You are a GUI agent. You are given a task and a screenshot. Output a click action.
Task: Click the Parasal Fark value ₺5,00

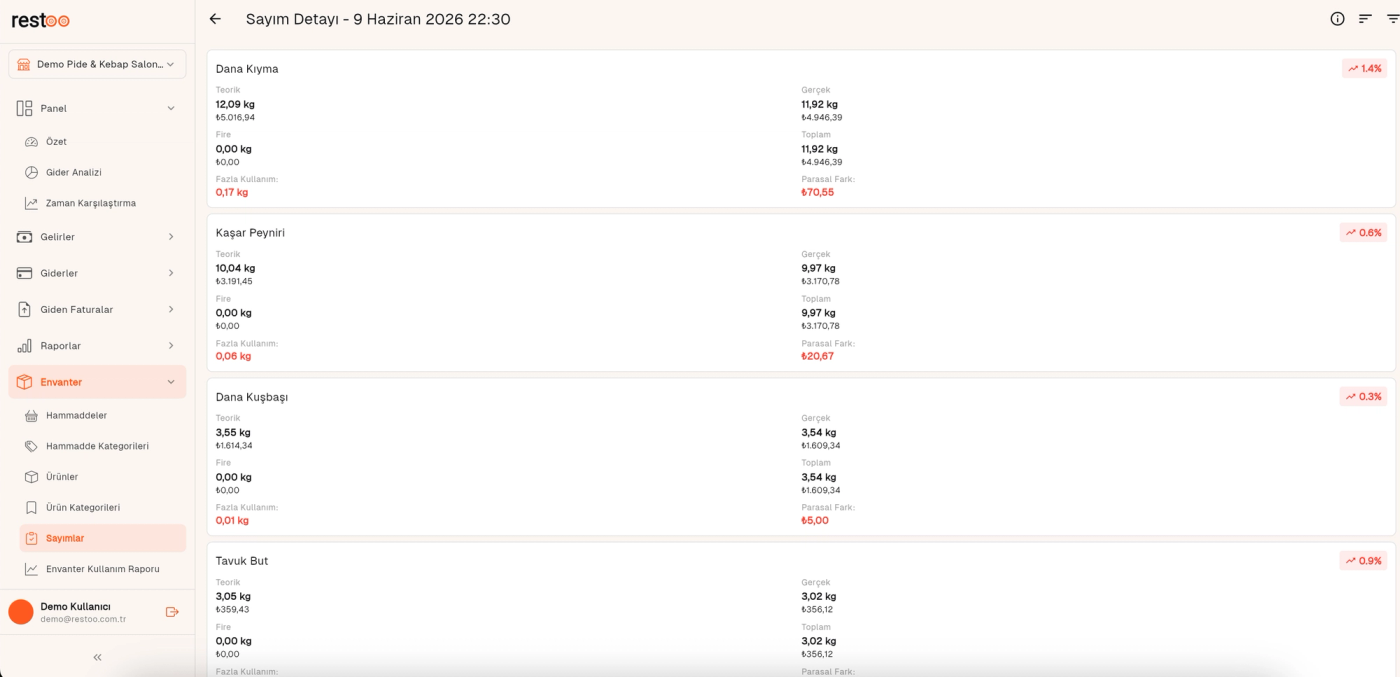tap(815, 520)
